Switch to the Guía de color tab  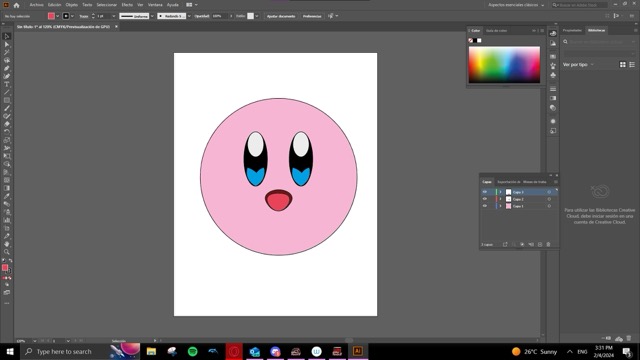tap(496, 31)
